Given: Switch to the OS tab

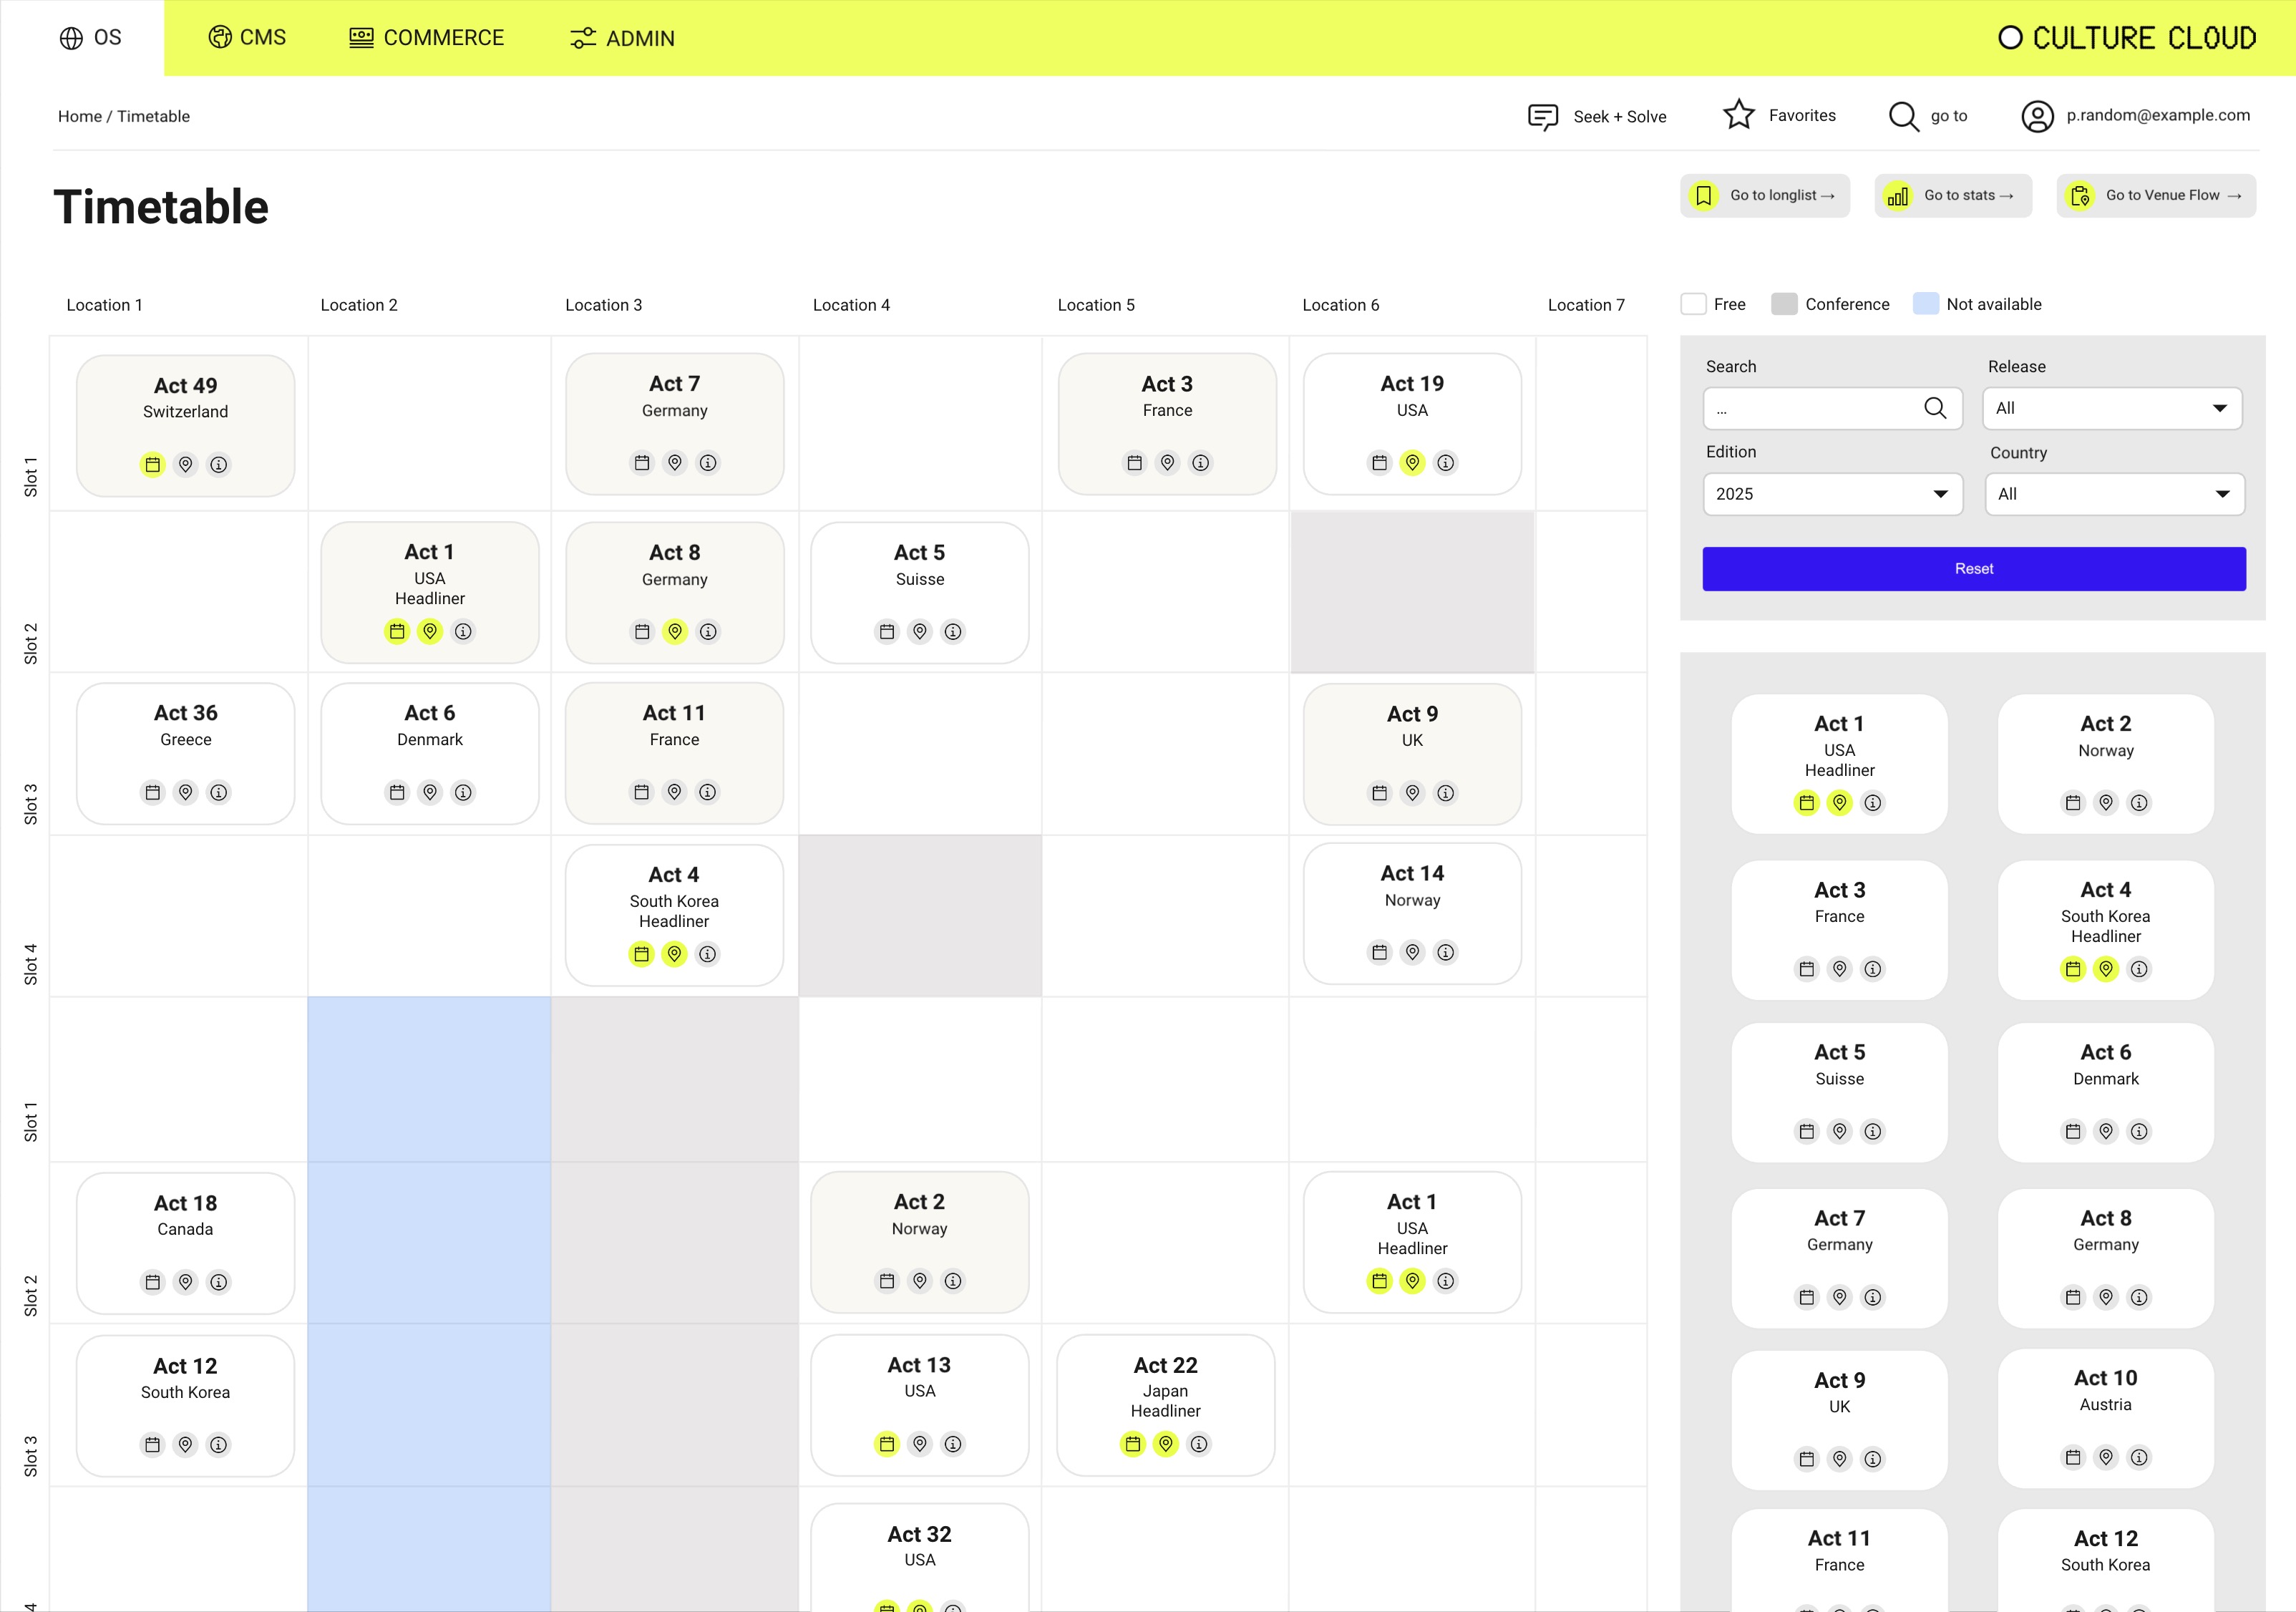Looking at the screenshot, I should pyautogui.click(x=90, y=38).
